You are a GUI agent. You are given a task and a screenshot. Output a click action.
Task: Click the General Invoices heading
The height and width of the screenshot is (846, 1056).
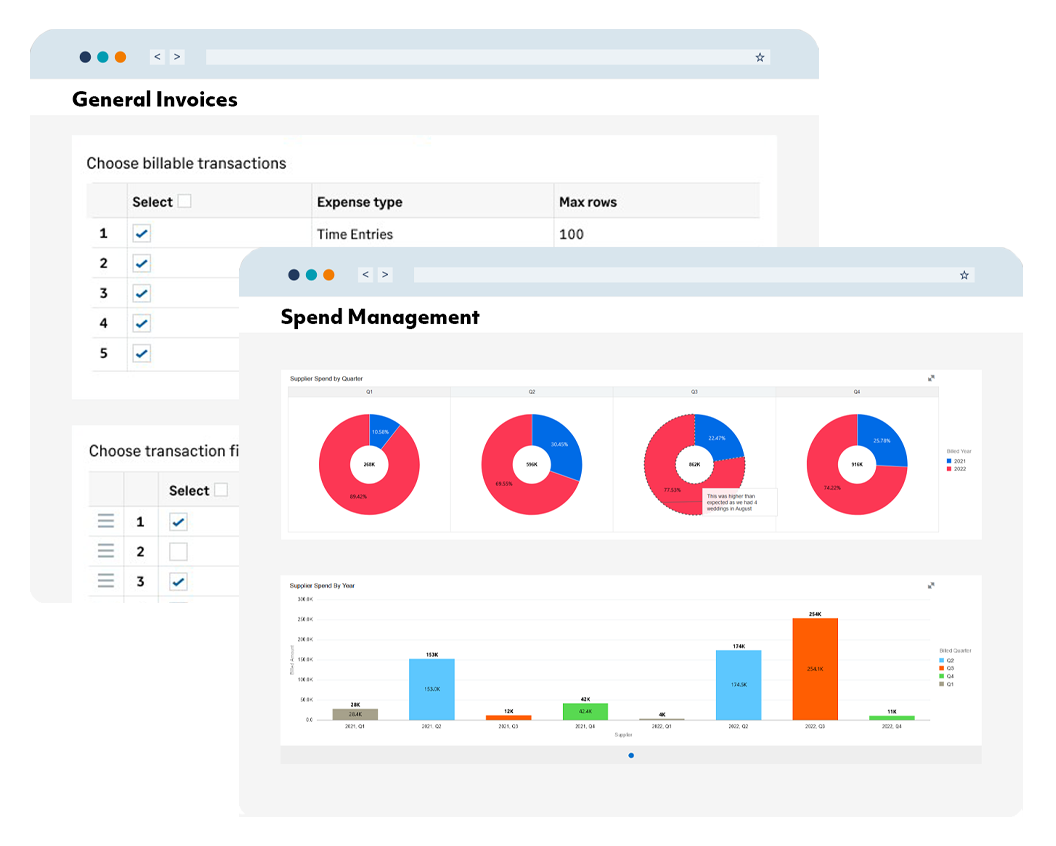coord(155,99)
